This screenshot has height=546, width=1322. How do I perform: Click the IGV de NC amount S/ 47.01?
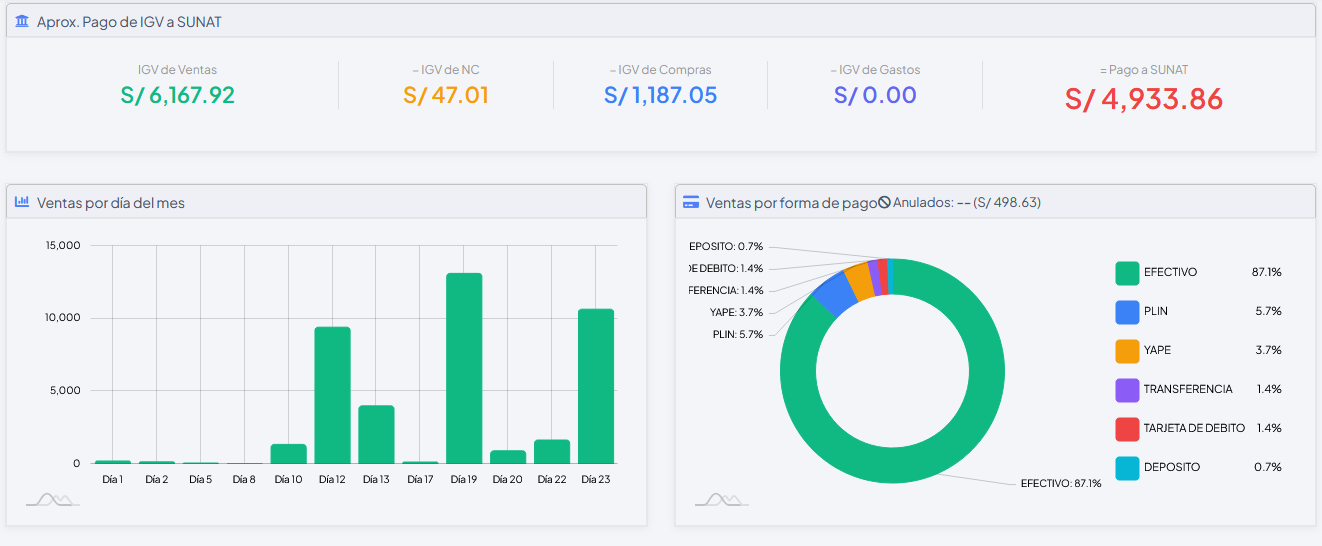(446, 95)
